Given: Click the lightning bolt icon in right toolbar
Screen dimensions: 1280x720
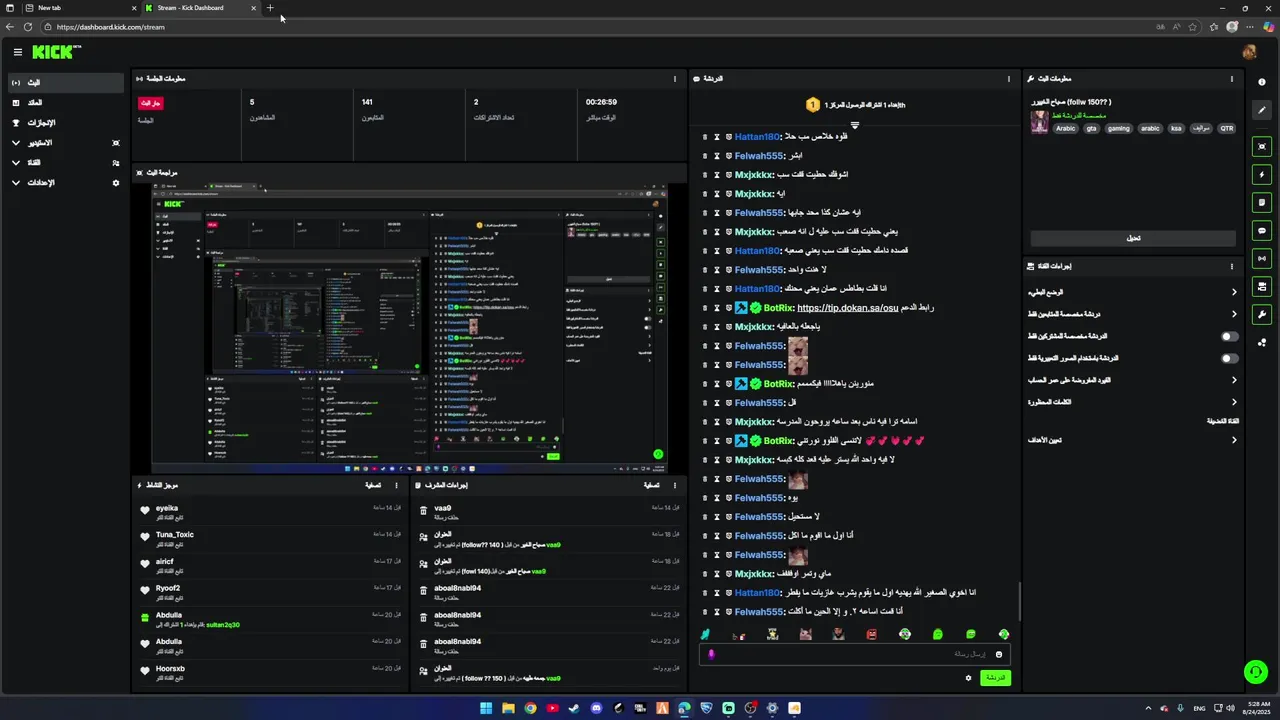Looking at the screenshot, I should (1262, 174).
